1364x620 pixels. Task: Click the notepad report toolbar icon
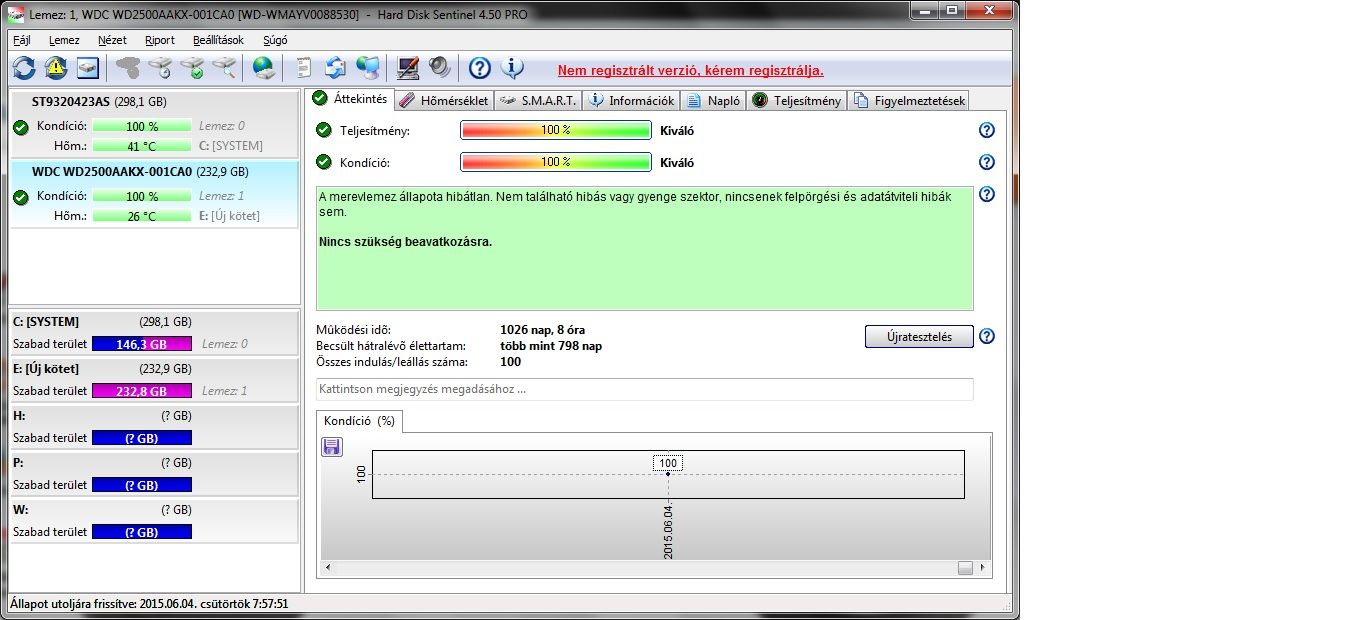303,68
